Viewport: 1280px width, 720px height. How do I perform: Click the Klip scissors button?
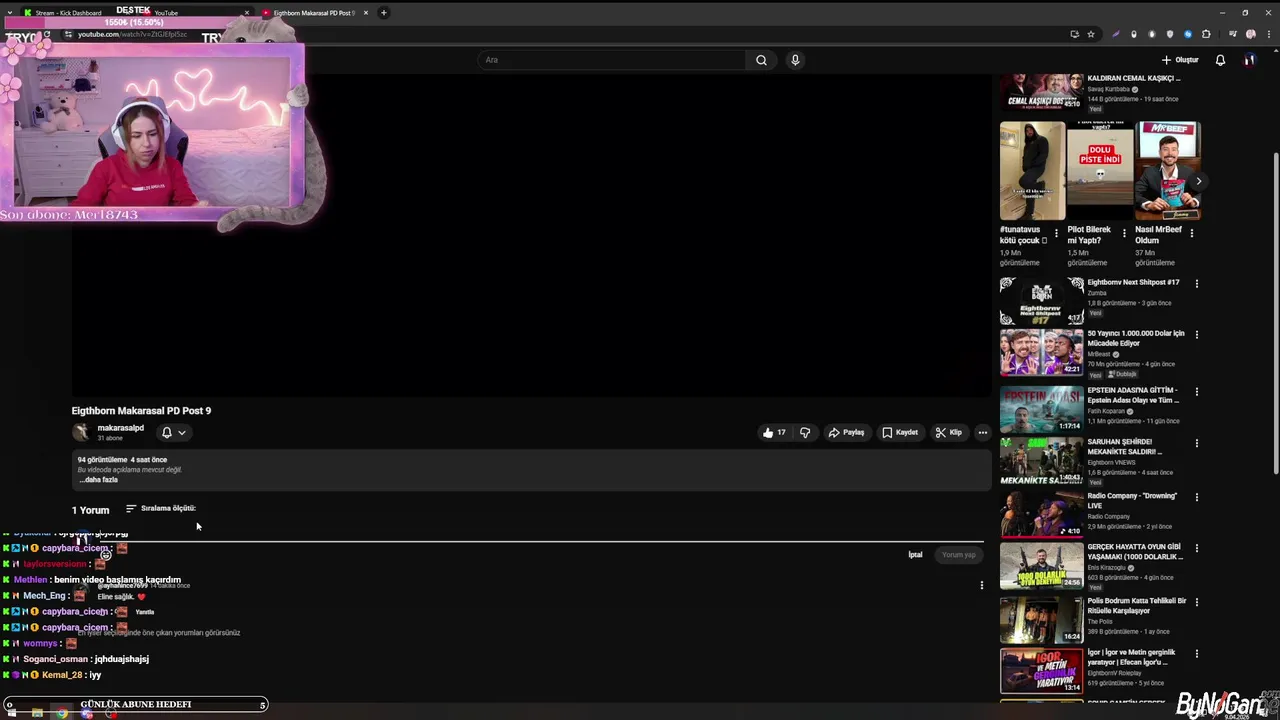click(948, 433)
